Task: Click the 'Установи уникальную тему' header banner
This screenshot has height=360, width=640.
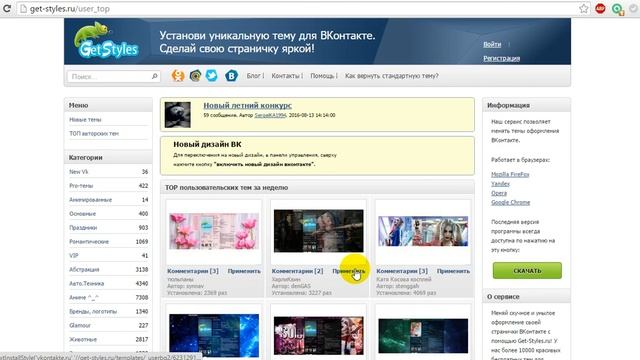Action: click(267, 42)
